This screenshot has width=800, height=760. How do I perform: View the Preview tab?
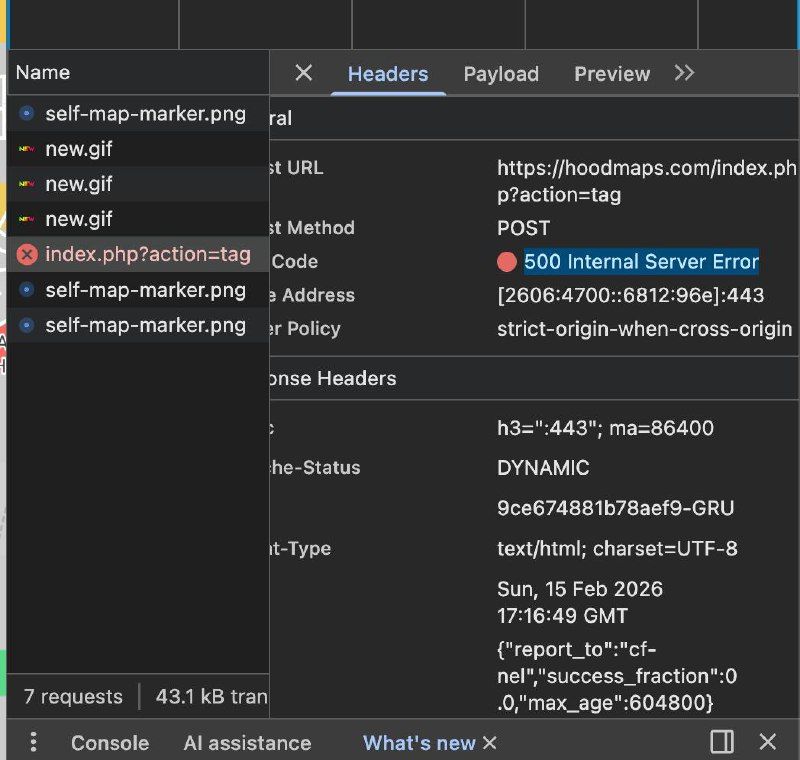612,74
